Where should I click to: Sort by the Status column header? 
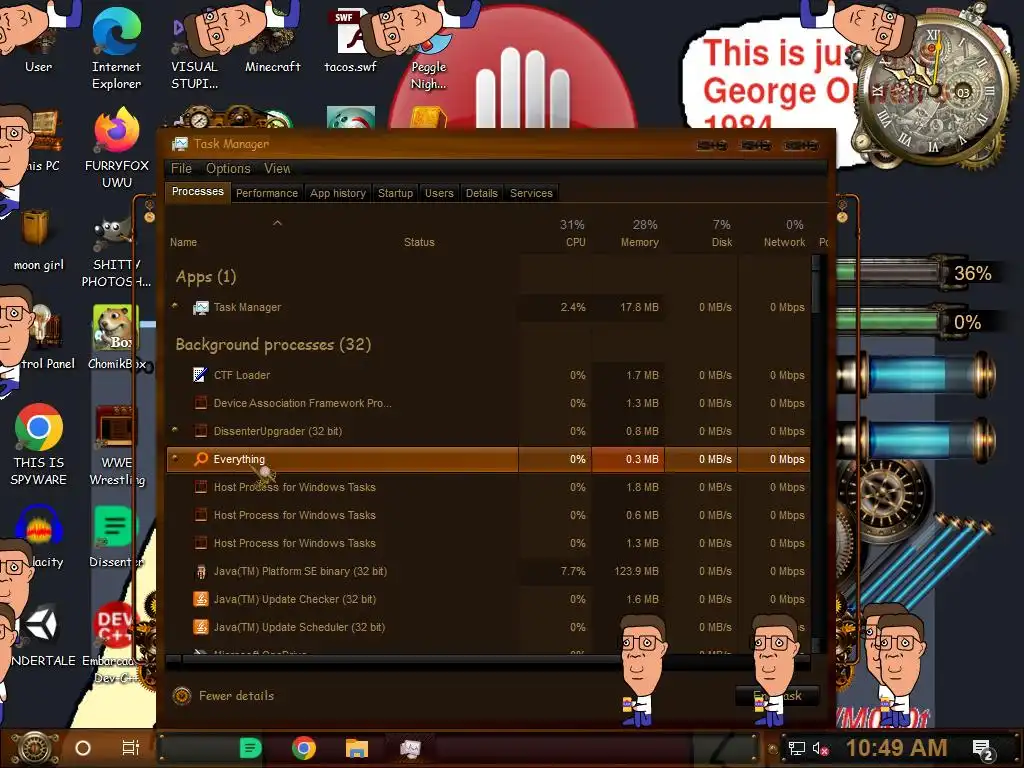[x=419, y=242]
